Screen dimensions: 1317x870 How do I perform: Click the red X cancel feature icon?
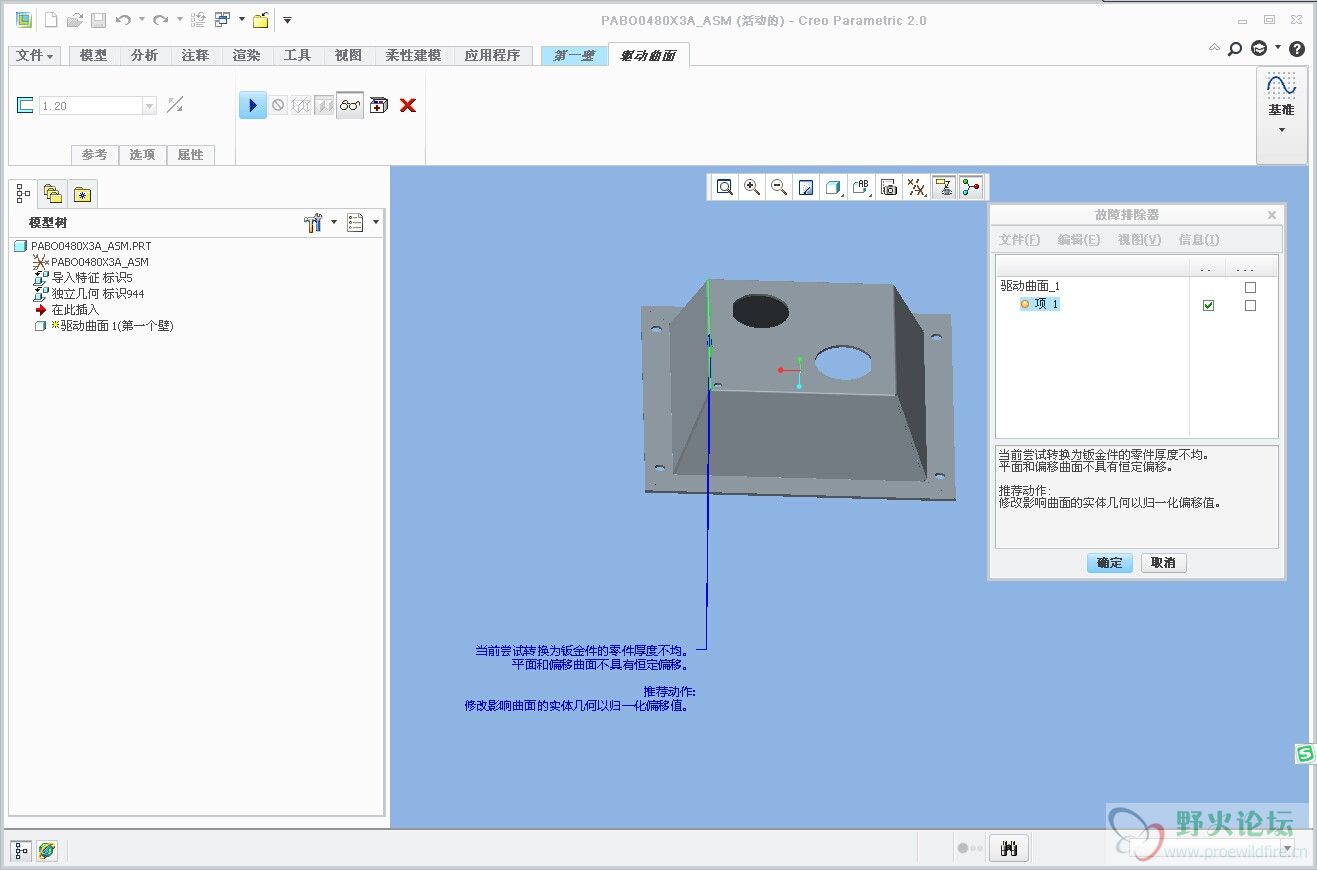[408, 105]
